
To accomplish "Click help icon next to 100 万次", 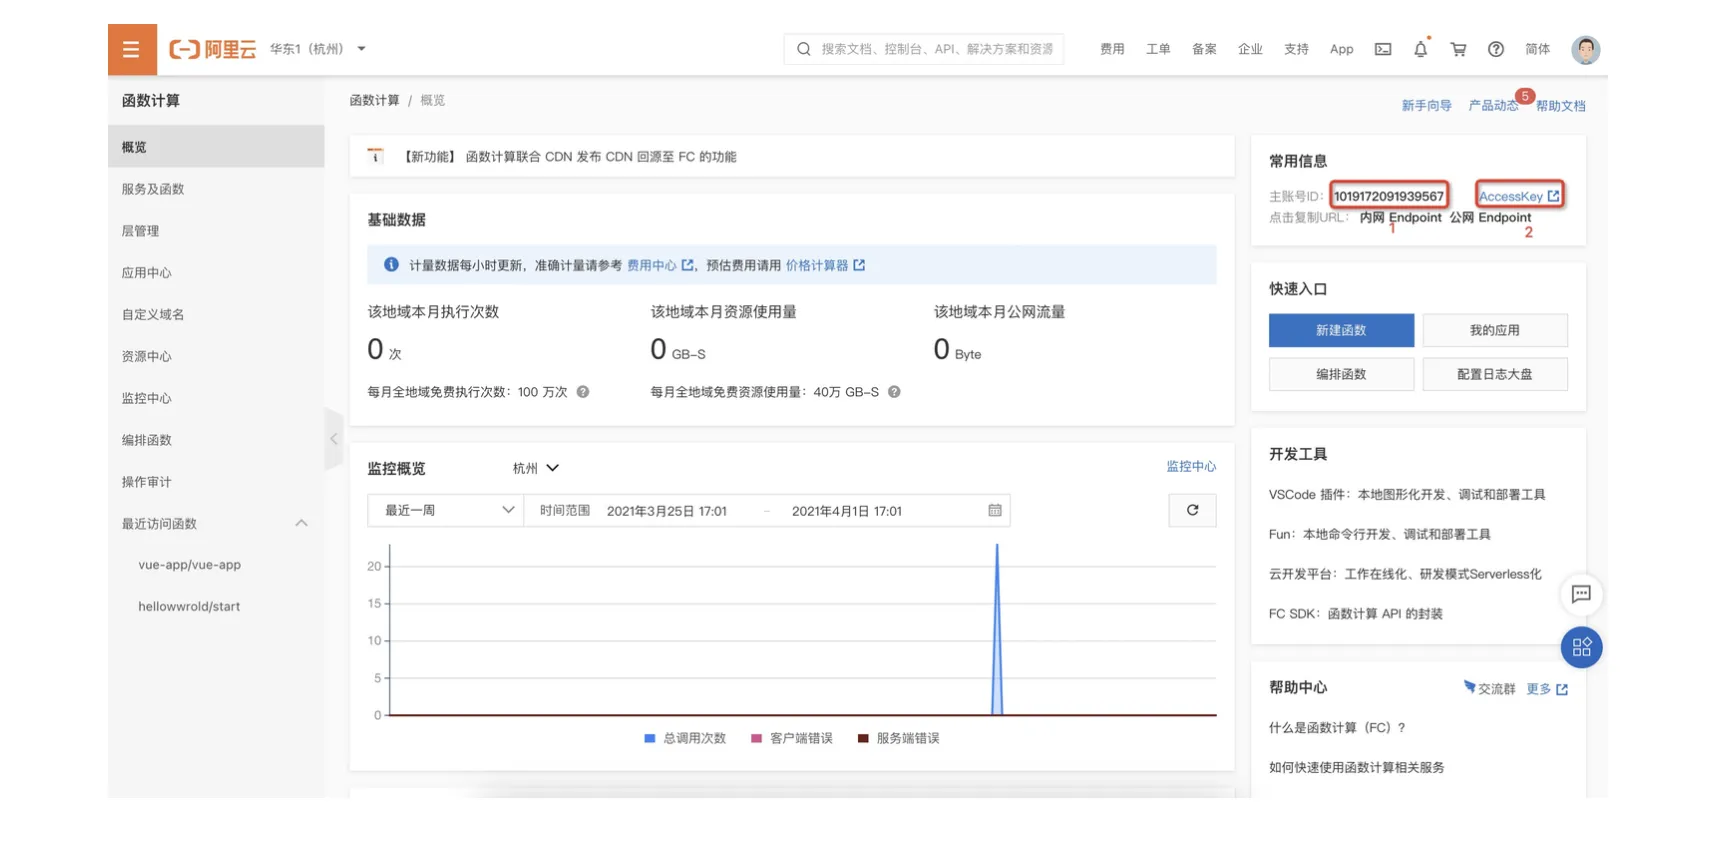I will (583, 392).
